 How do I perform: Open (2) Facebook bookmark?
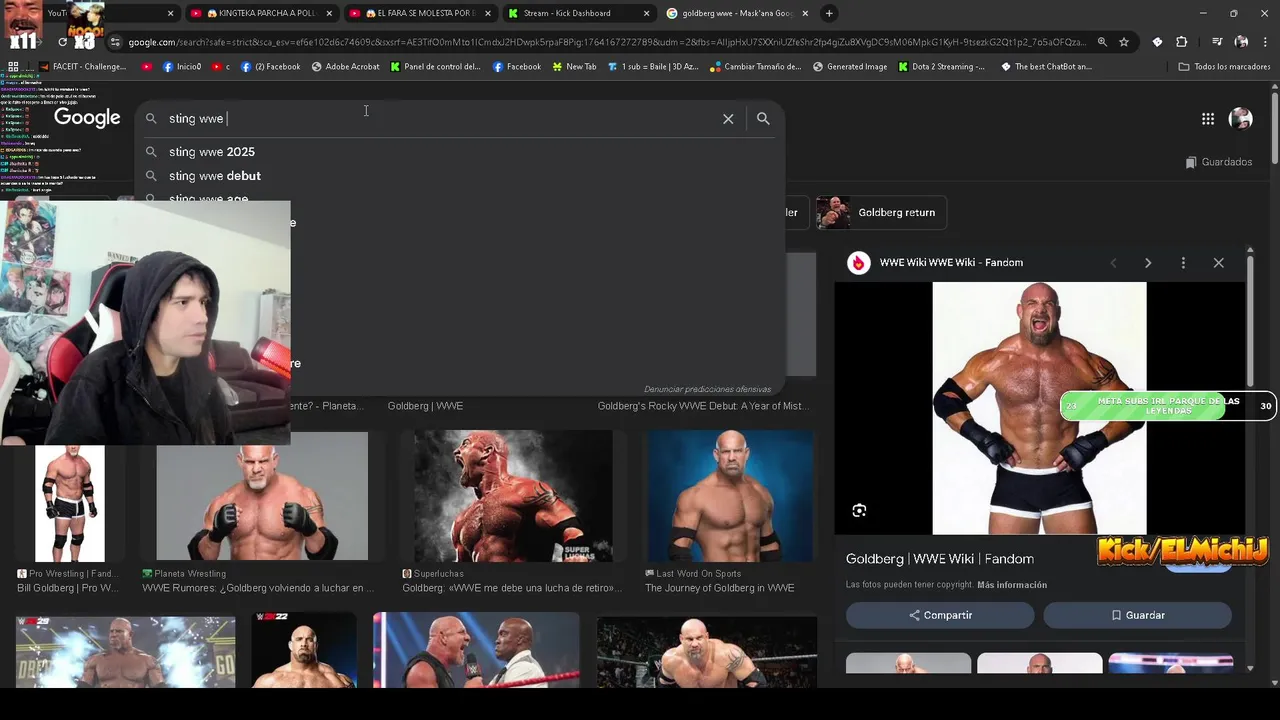[270, 67]
